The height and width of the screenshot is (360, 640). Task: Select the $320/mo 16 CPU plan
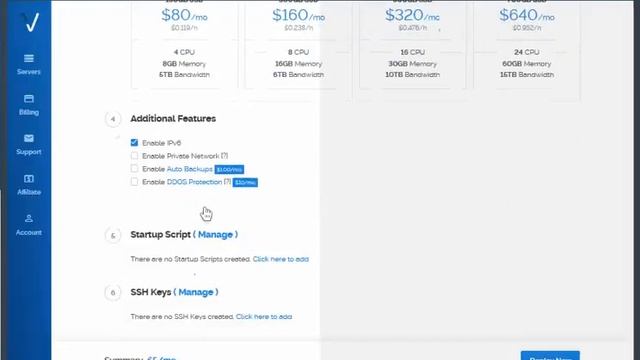tap(412, 44)
